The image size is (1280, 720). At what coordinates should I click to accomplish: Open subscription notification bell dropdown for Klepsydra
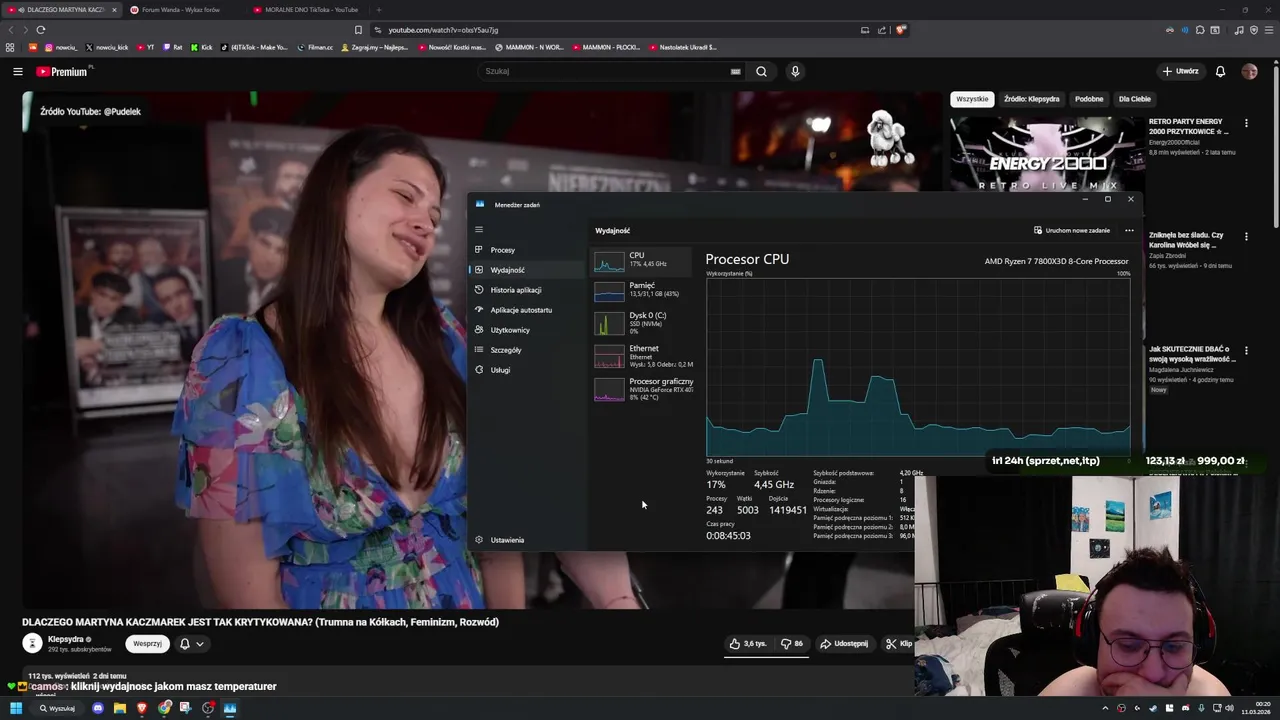tap(191, 644)
